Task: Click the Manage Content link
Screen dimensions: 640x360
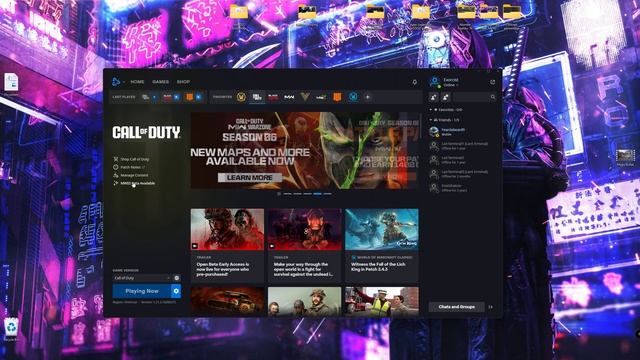Action: point(134,175)
